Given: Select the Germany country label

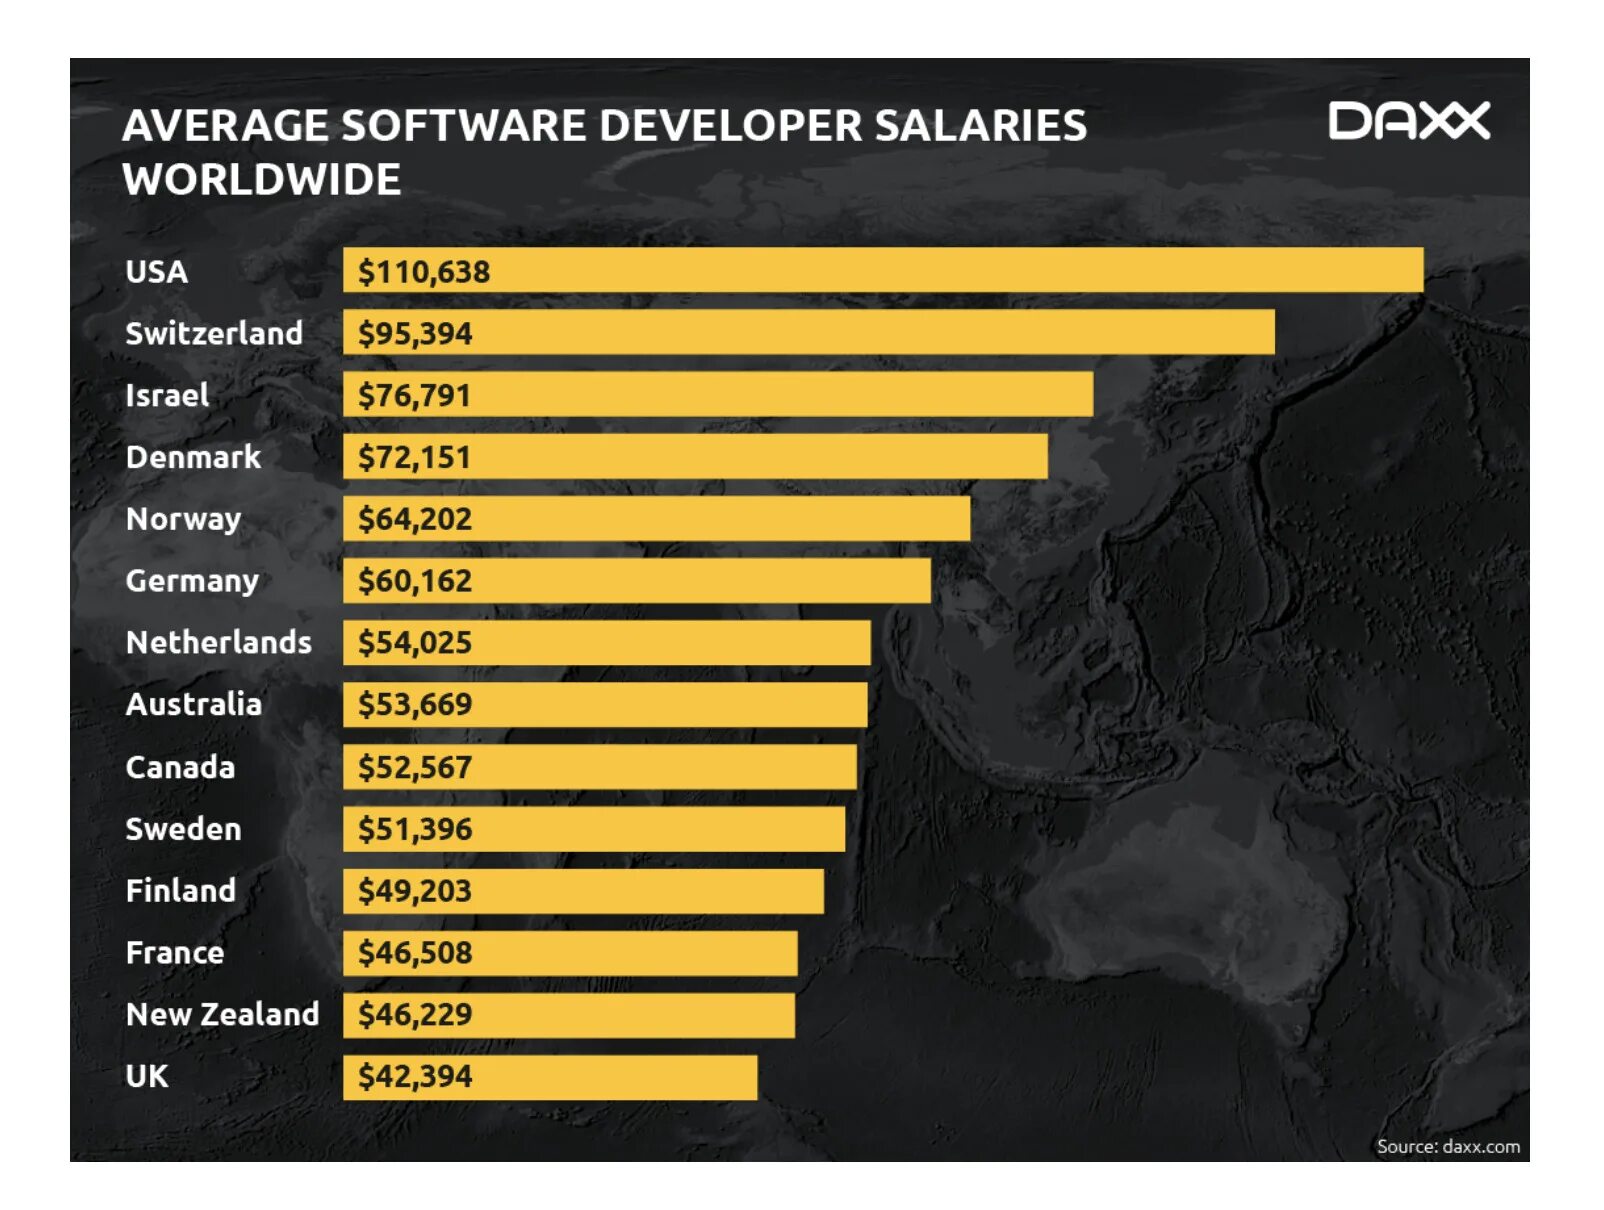Looking at the screenshot, I should [x=192, y=582].
